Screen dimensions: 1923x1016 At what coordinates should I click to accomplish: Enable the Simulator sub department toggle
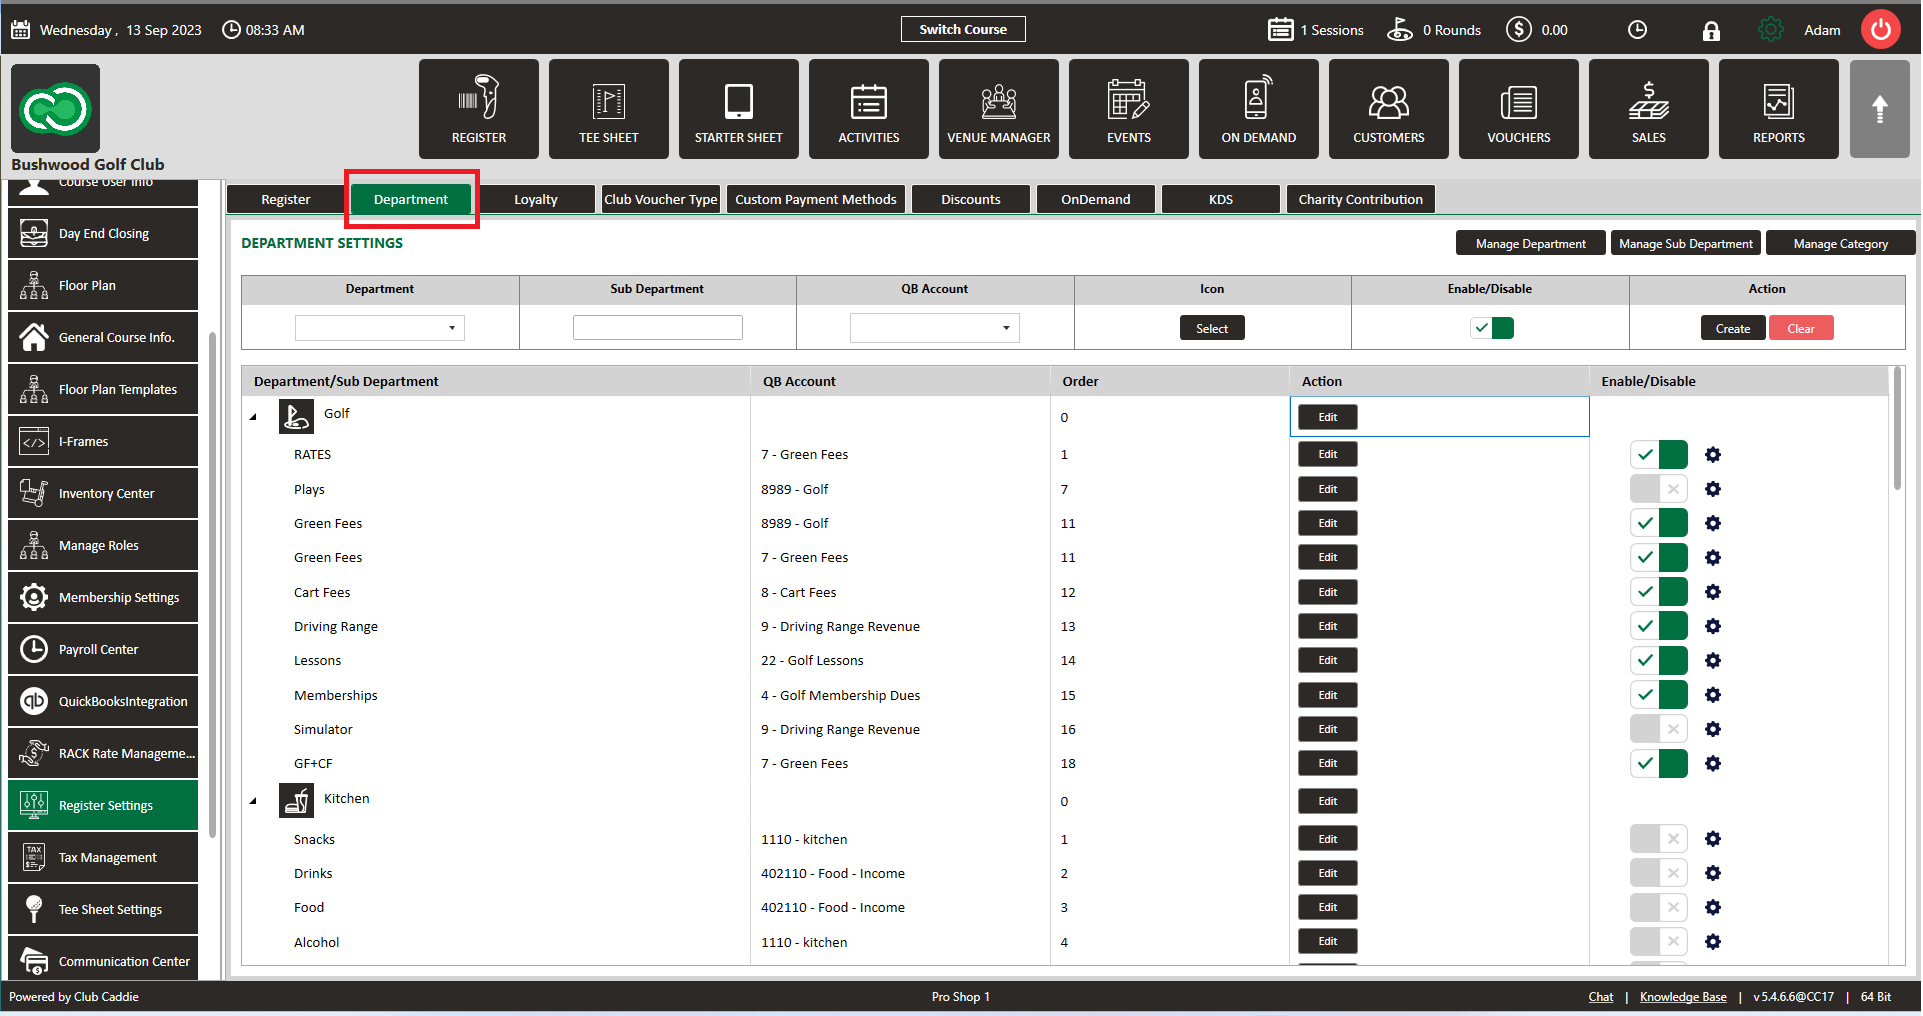click(1659, 729)
